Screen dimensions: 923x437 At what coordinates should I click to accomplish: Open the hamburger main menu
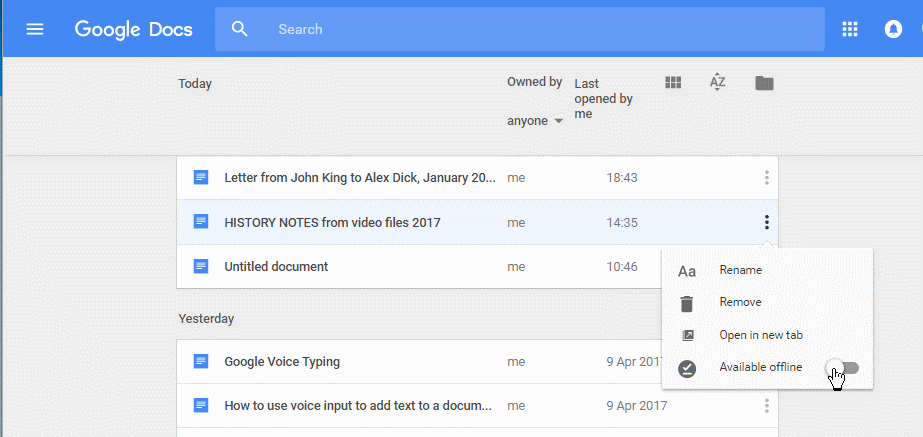pyautogui.click(x=35, y=29)
